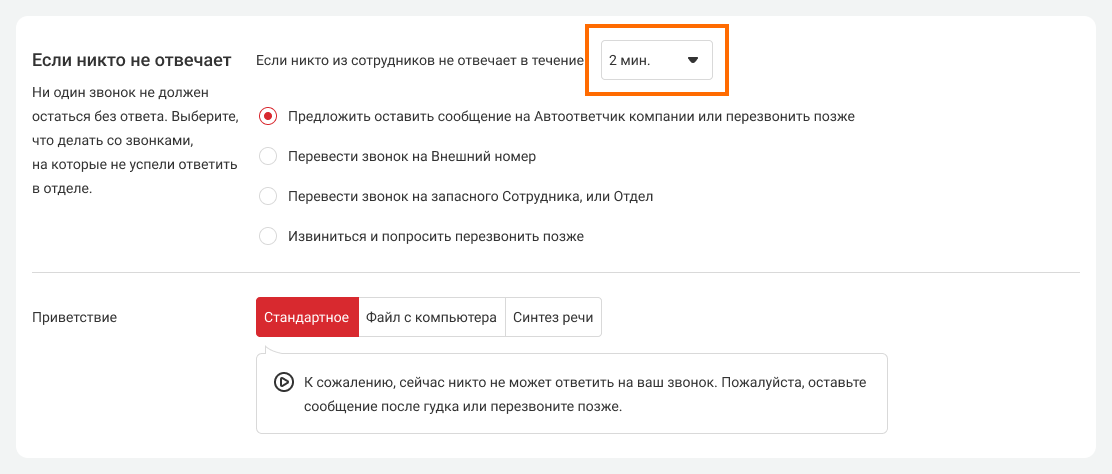The height and width of the screenshot is (474, 1112).
Task: Switch to the "Синтез речи" tab
Action: tap(553, 318)
